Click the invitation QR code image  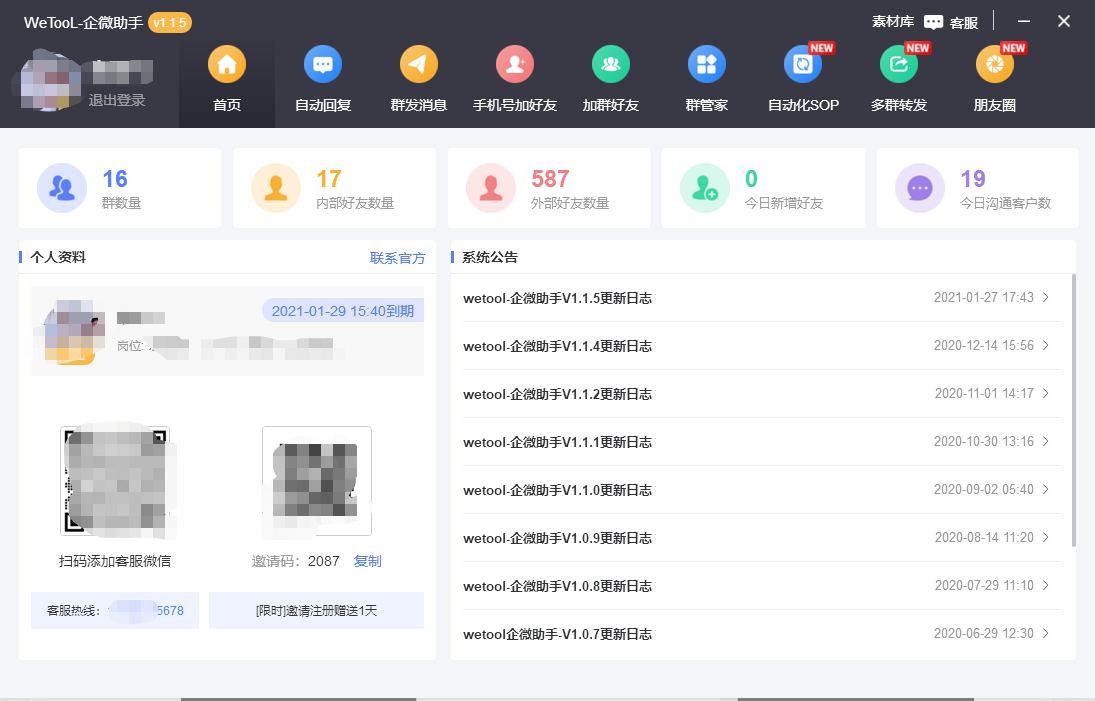click(x=317, y=481)
